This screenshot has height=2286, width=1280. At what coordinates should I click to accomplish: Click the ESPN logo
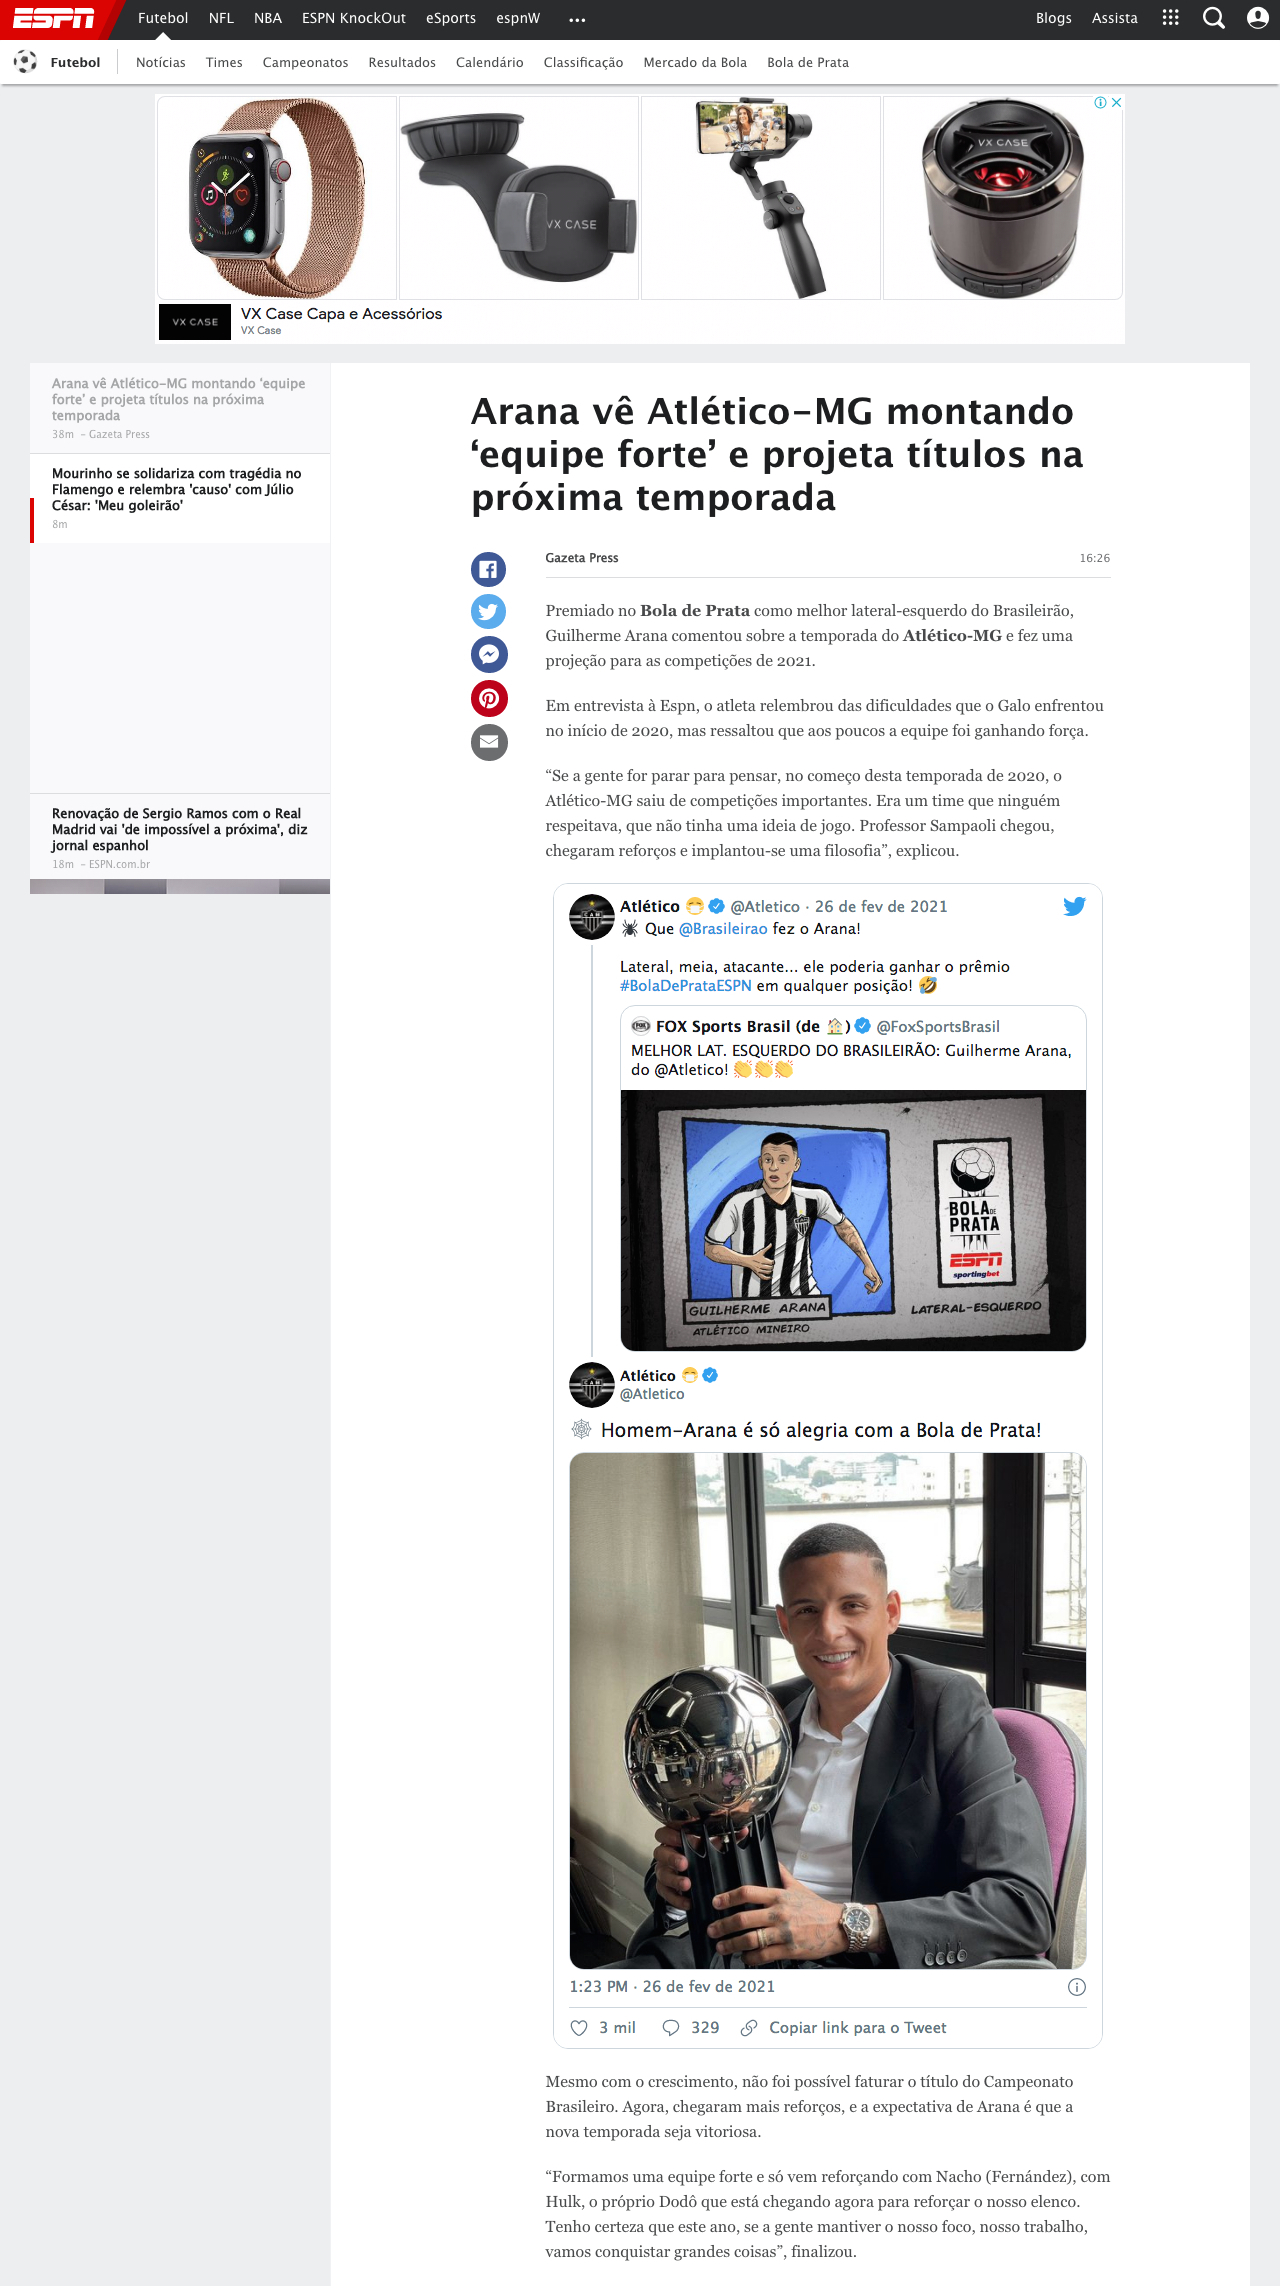54,18
